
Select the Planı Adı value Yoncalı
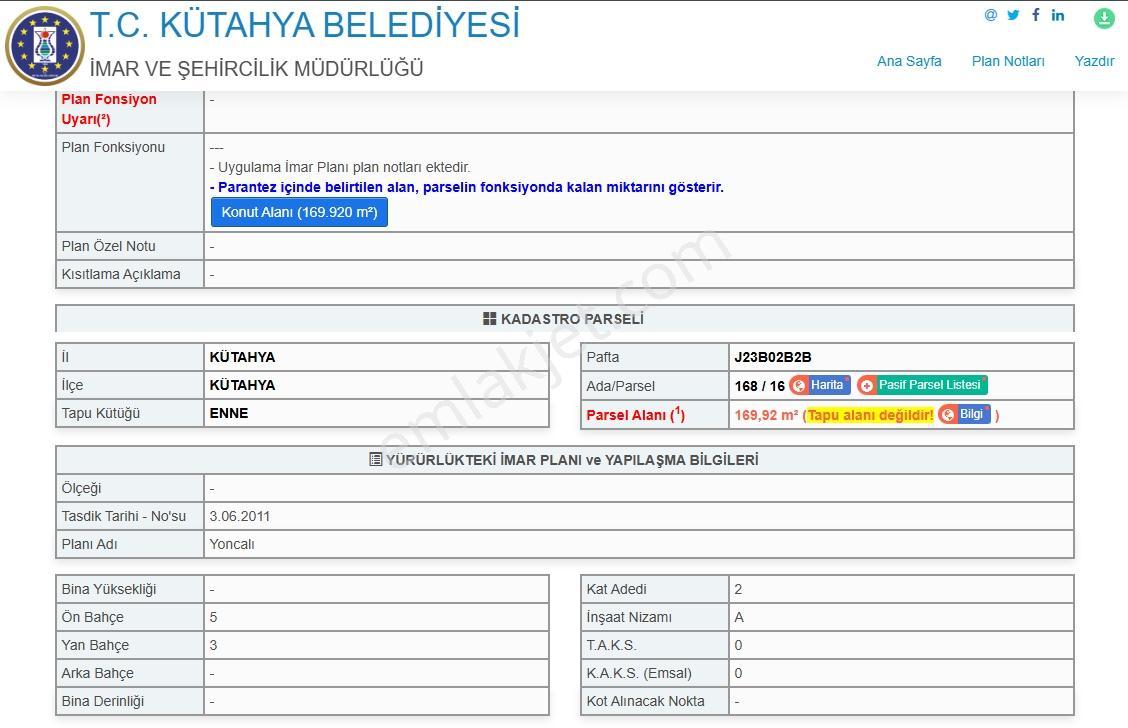pyautogui.click(x=232, y=544)
